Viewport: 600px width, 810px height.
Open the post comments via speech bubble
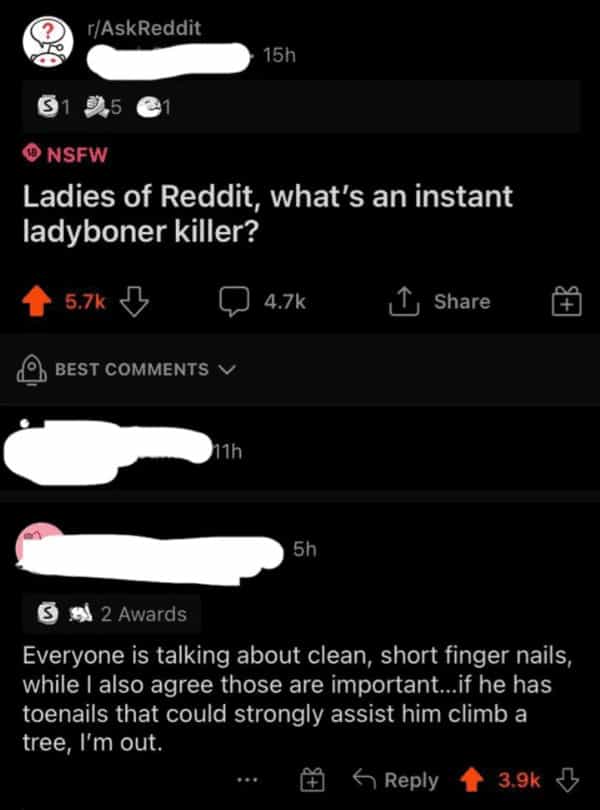tap(235, 302)
